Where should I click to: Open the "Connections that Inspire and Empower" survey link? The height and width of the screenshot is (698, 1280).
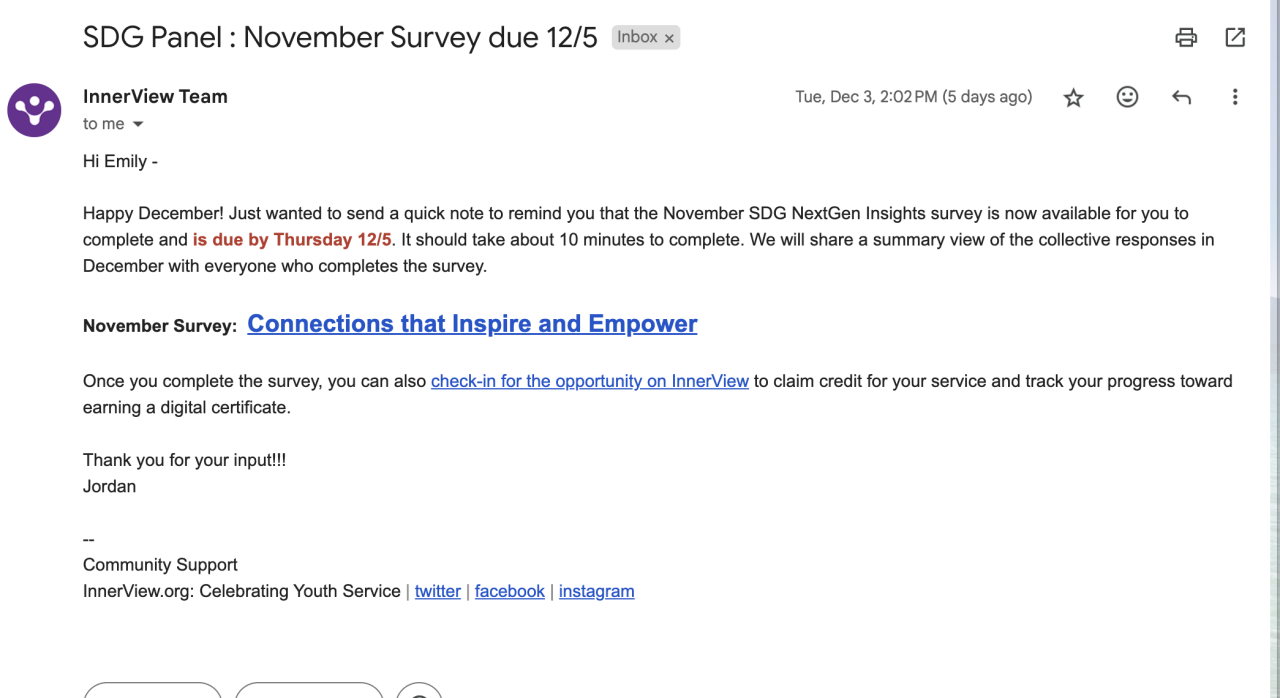click(x=472, y=324)
